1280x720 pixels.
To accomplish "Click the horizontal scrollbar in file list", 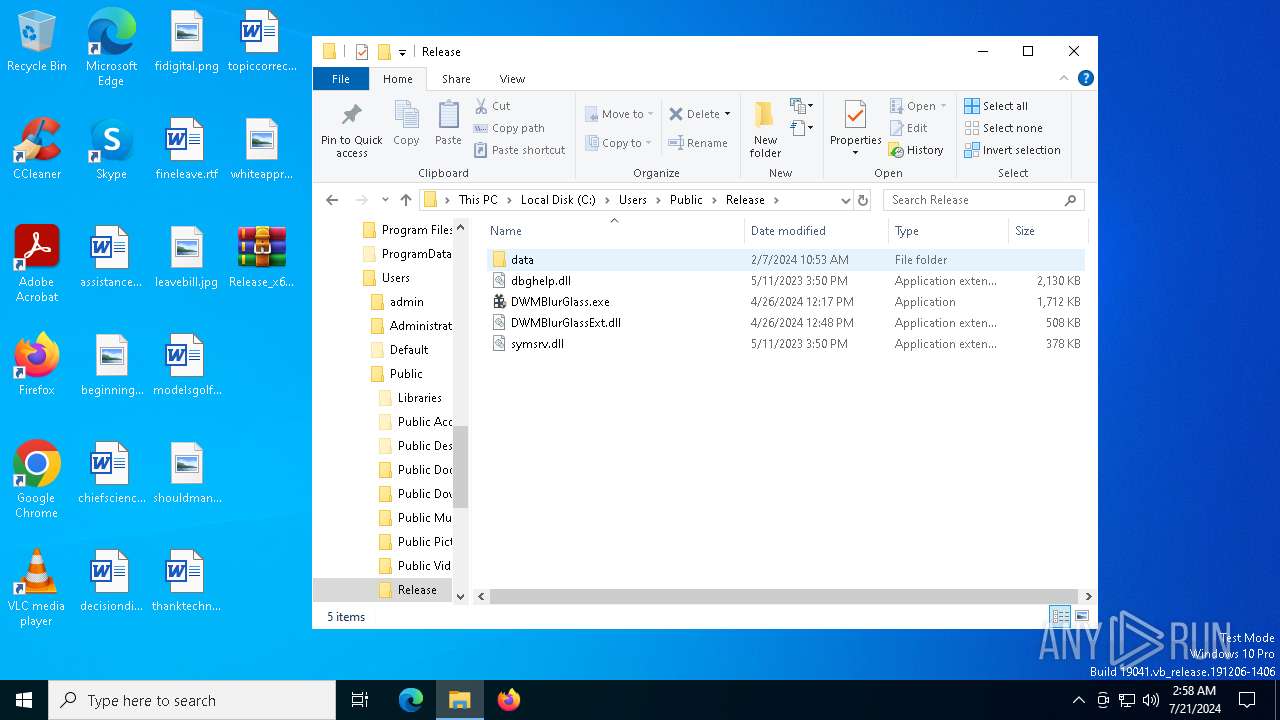I will tap(780, 596).
